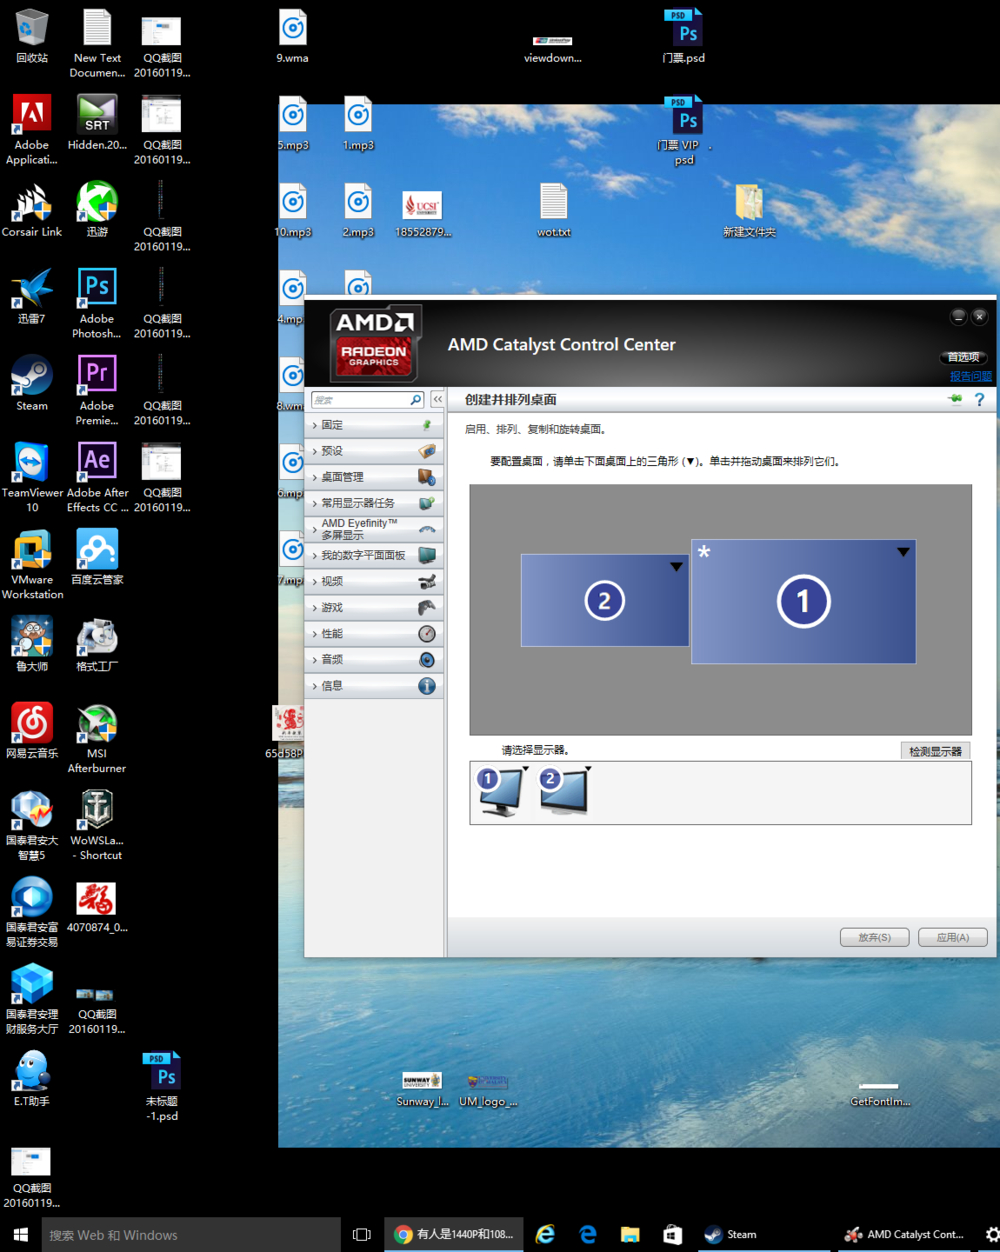Select the wot.txt file on the desktop

553,210
